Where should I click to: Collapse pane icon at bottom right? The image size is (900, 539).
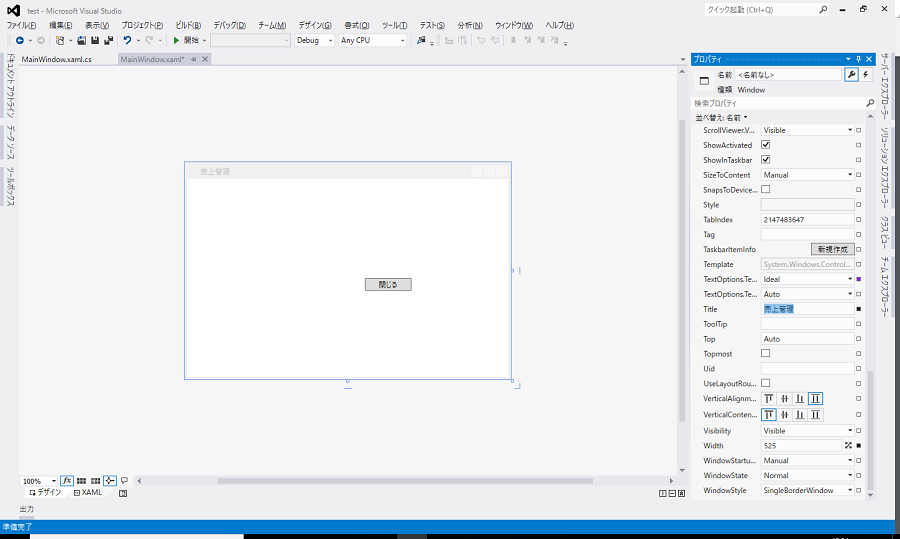(x=681, y=493)
